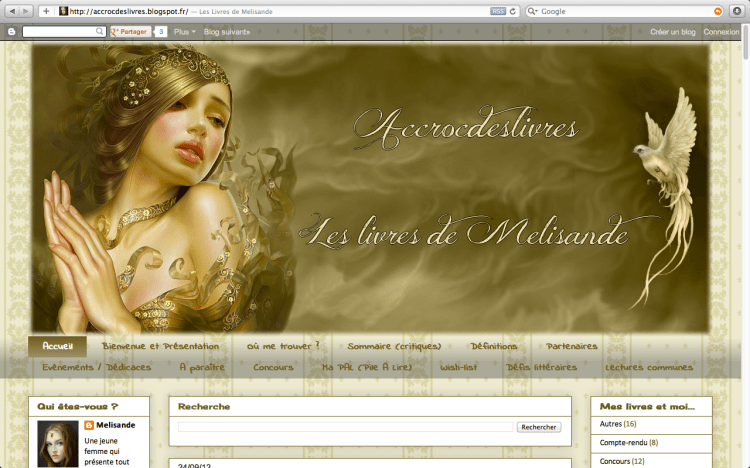Viewport: 750px width, 468px height.
Task: Click the site favicon in the address bar
Action: [x=63, y=11]
